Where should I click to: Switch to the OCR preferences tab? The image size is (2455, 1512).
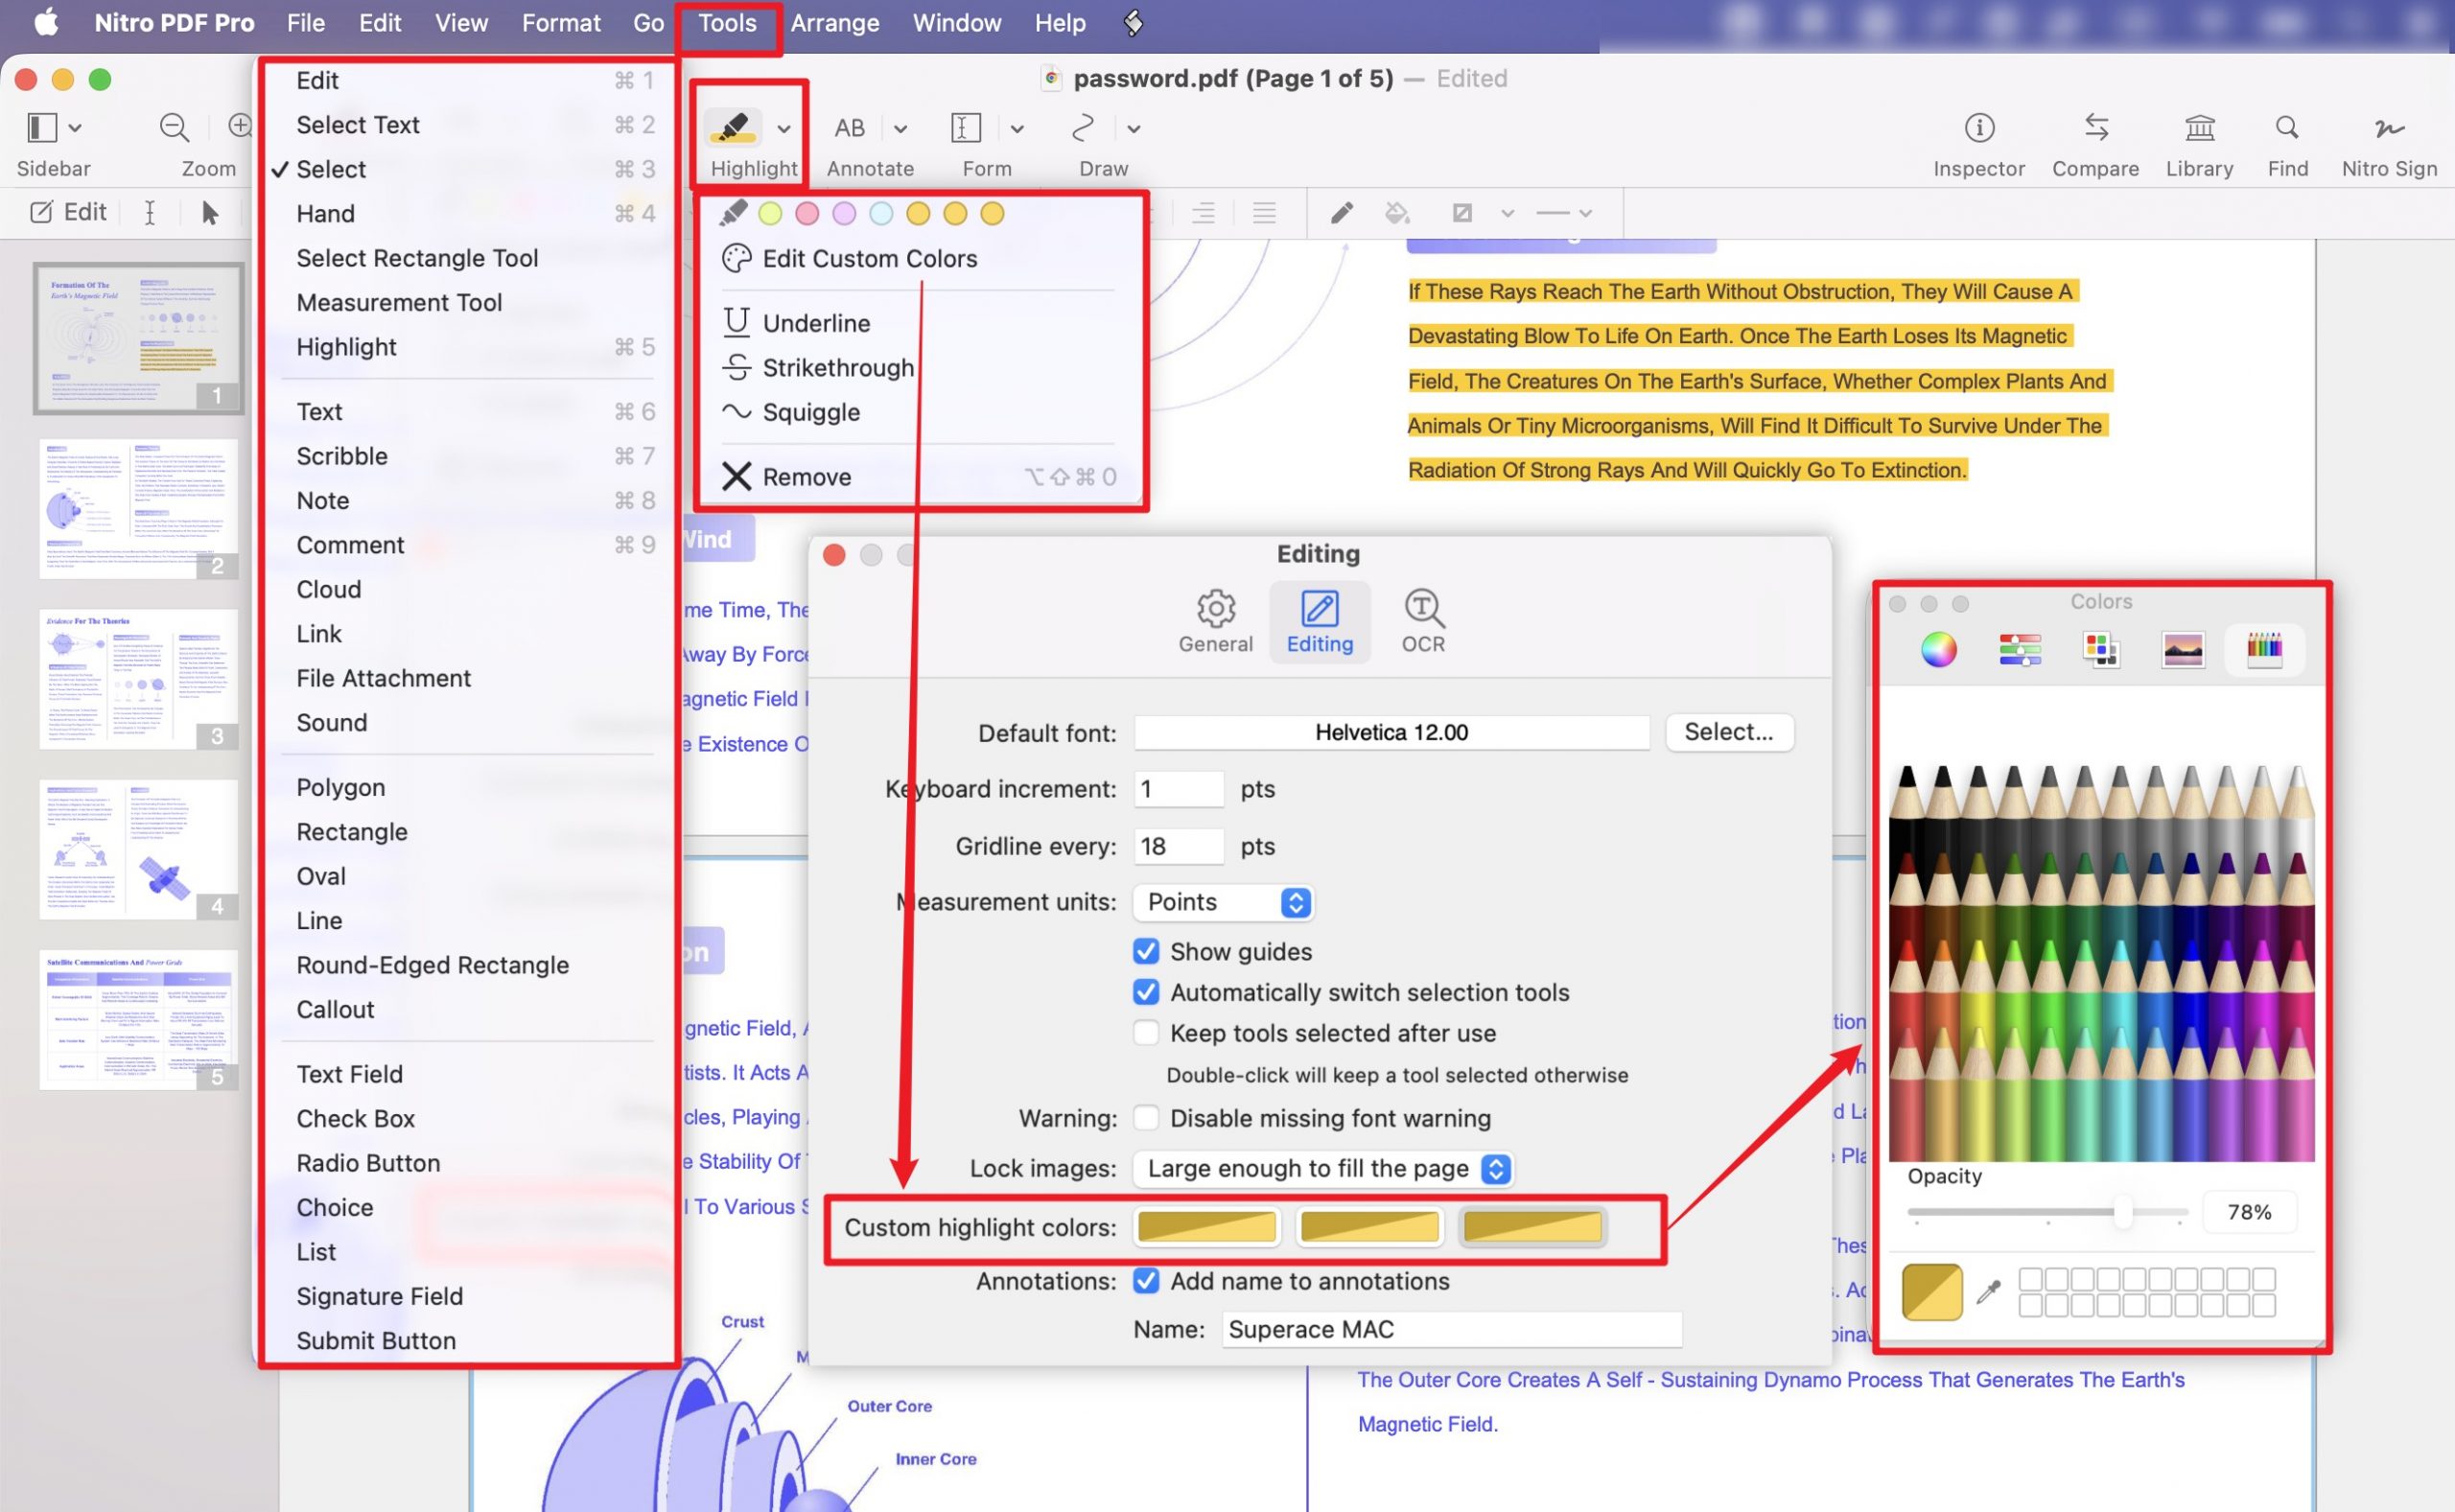[1422, 621]
